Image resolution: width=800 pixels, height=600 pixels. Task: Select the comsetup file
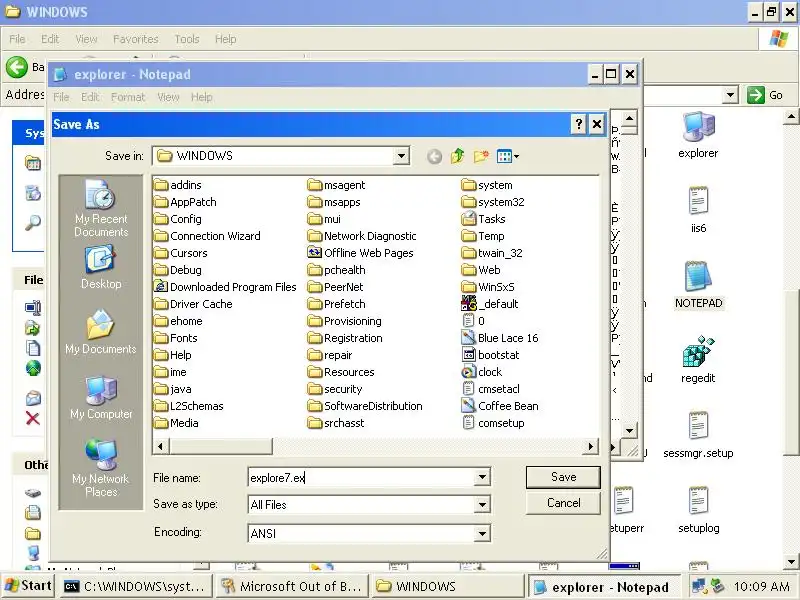click(493, 423)
